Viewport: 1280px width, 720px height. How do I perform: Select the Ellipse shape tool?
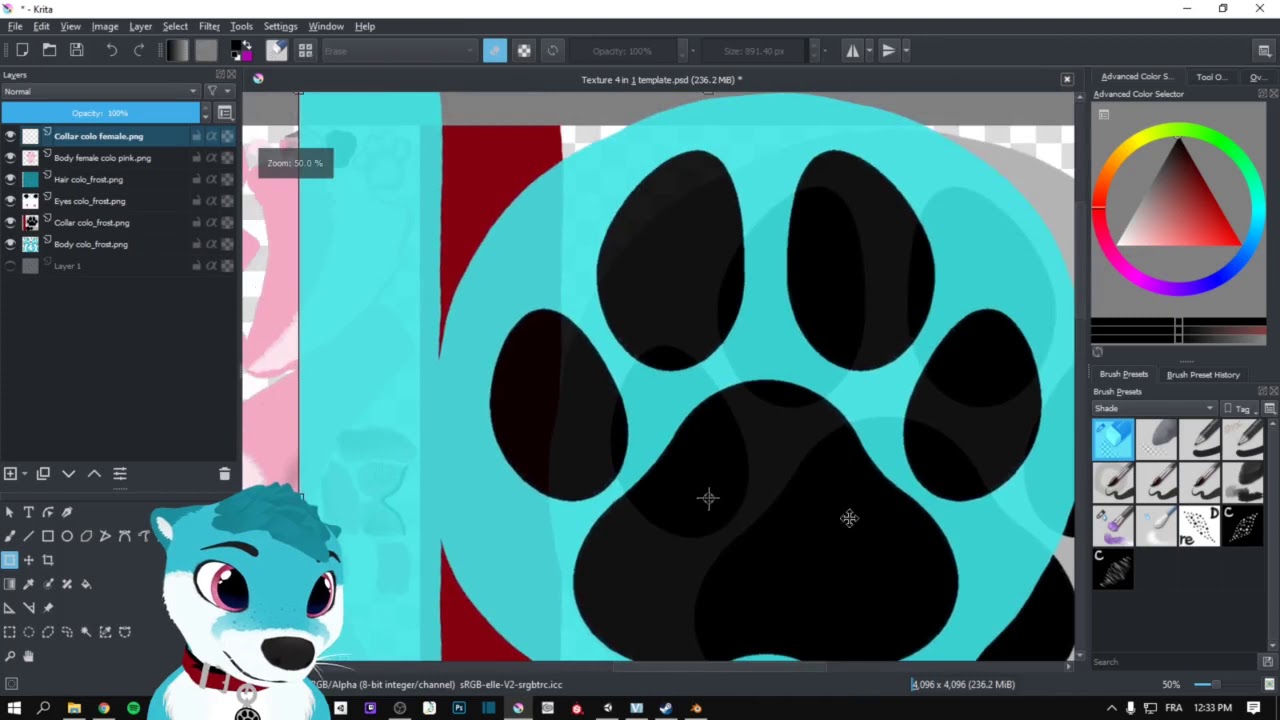[x=67, y=537]
